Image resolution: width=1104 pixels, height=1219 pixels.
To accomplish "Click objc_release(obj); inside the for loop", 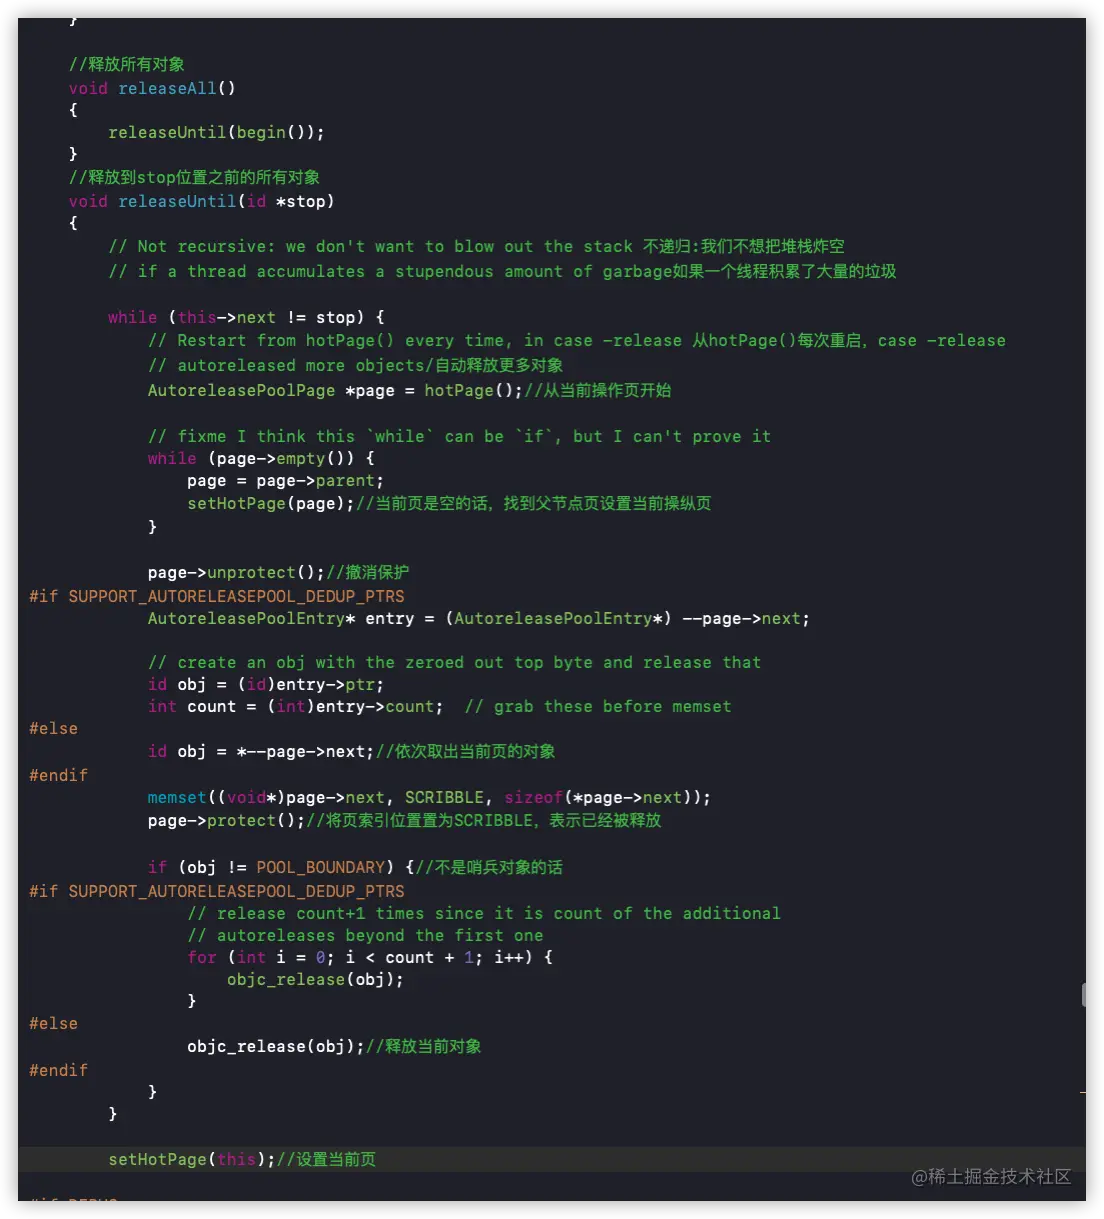I will (315, 979).
